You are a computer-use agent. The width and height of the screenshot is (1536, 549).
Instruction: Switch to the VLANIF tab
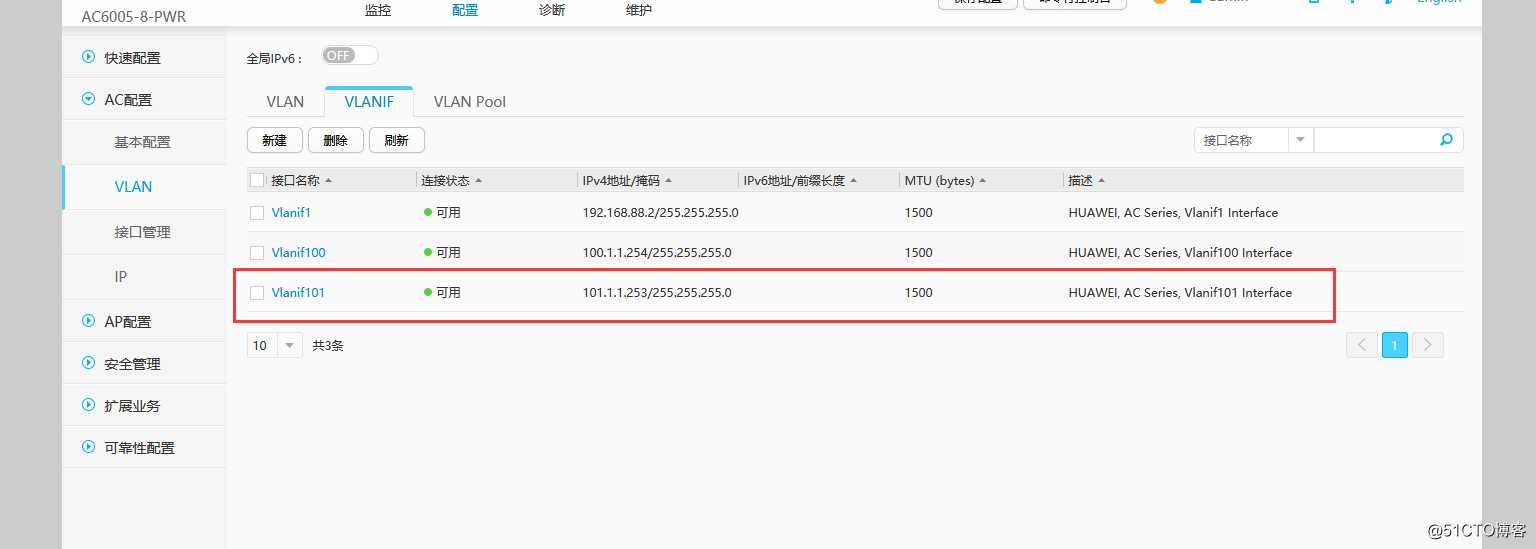tap(369, 101)
